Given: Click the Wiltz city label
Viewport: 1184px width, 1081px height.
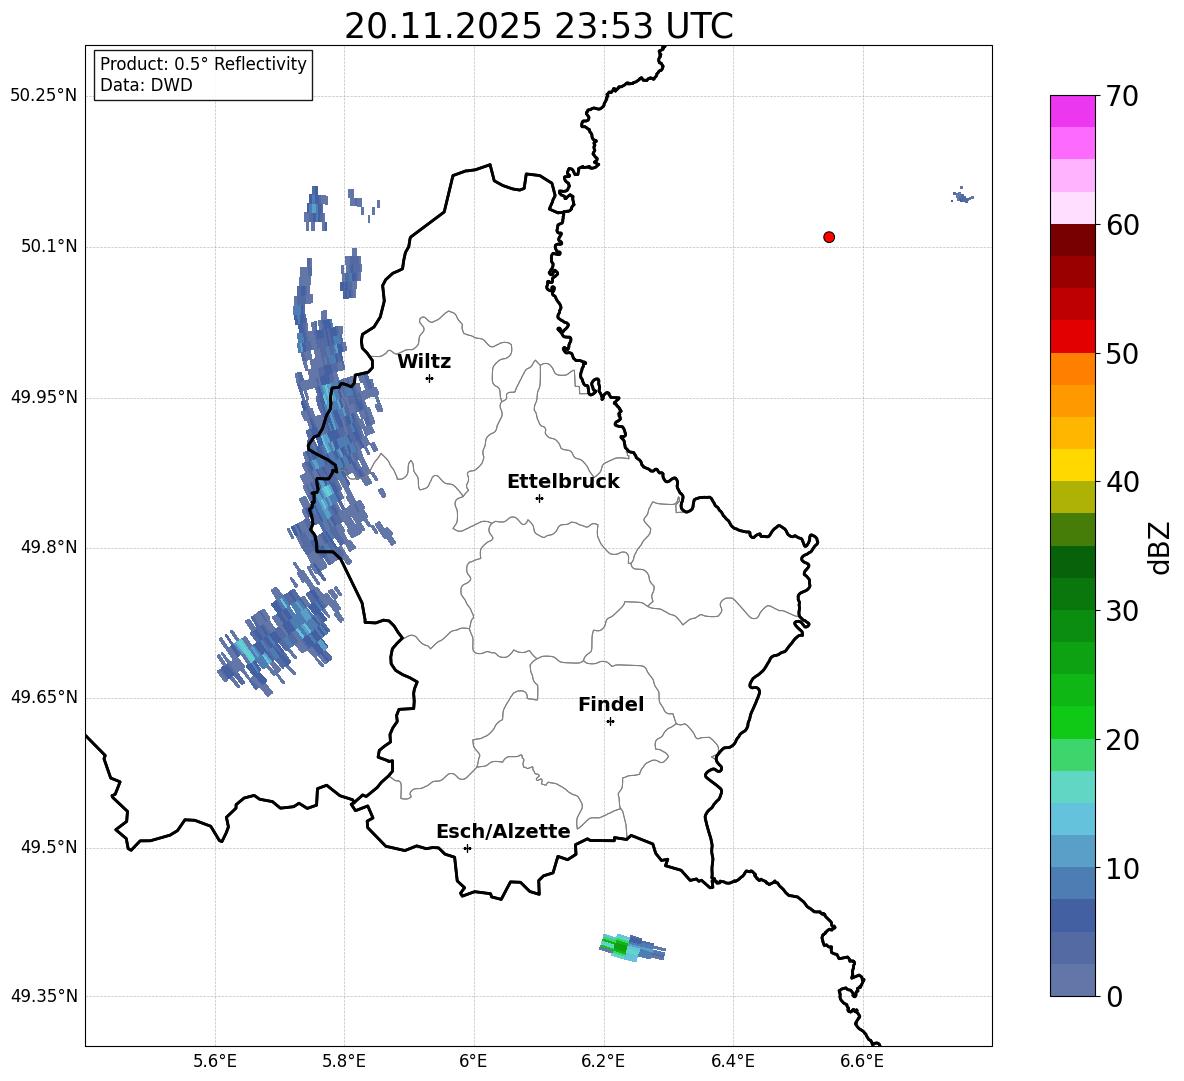Looking at the screenshot, I should (424, 362).
